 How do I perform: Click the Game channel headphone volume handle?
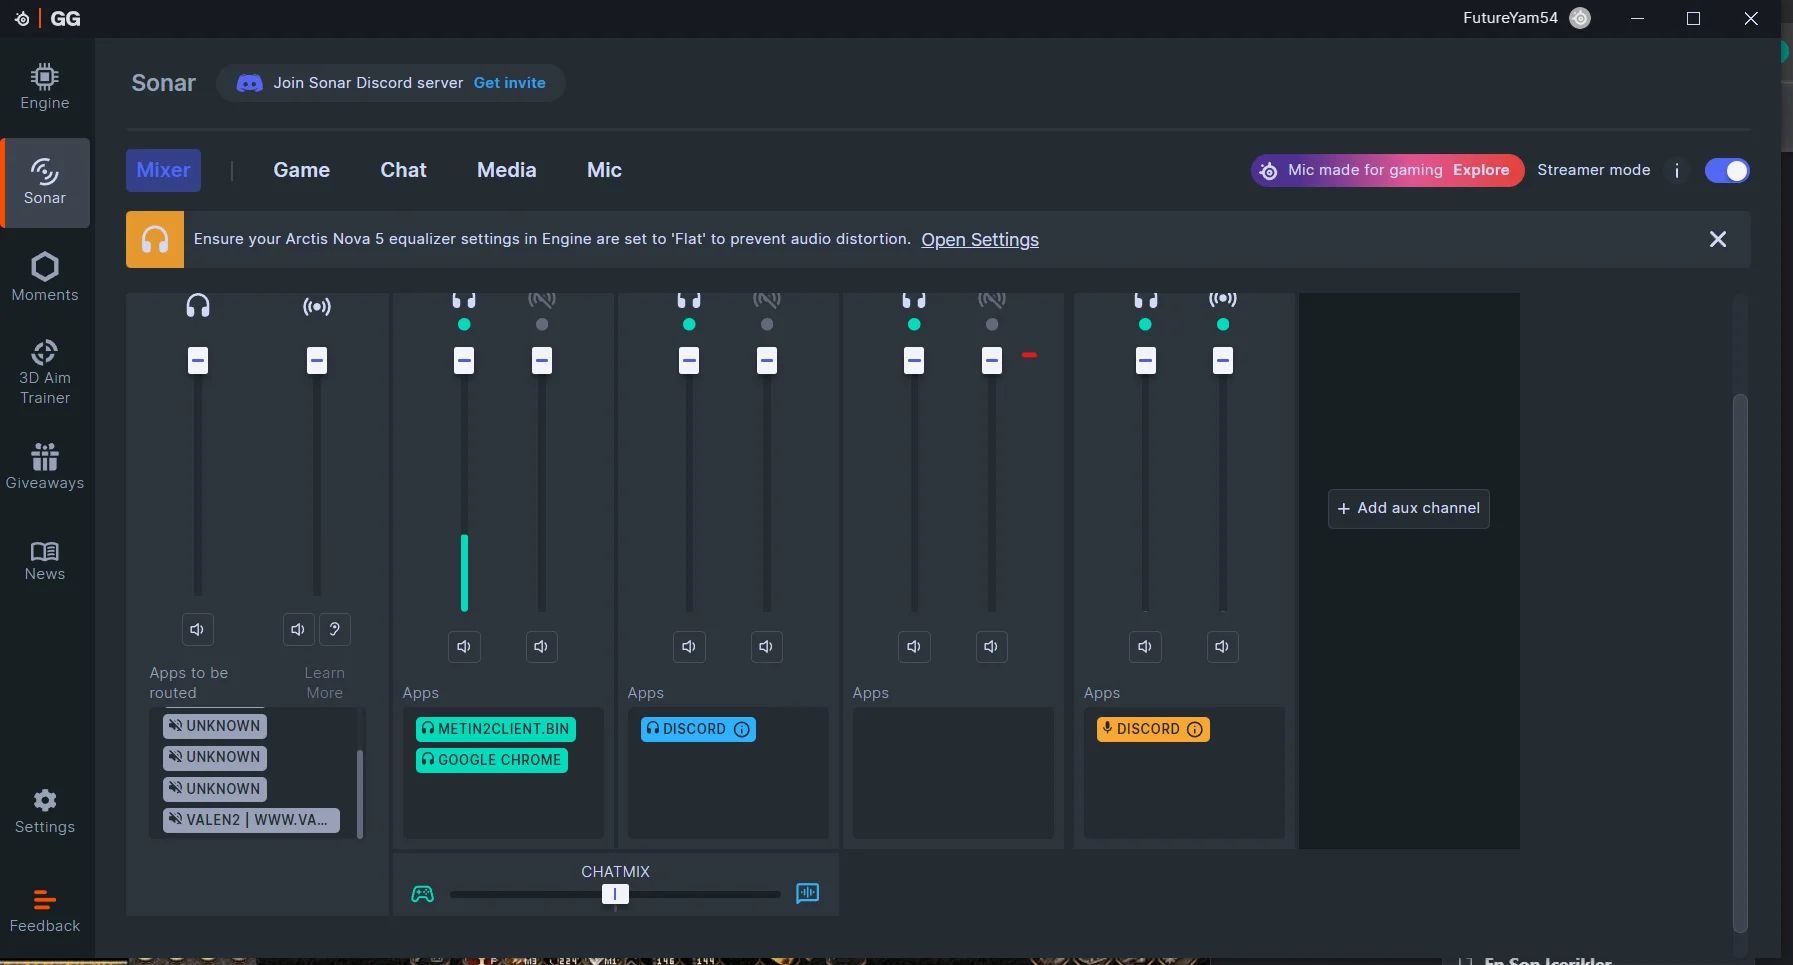click(x=464, y=360)
